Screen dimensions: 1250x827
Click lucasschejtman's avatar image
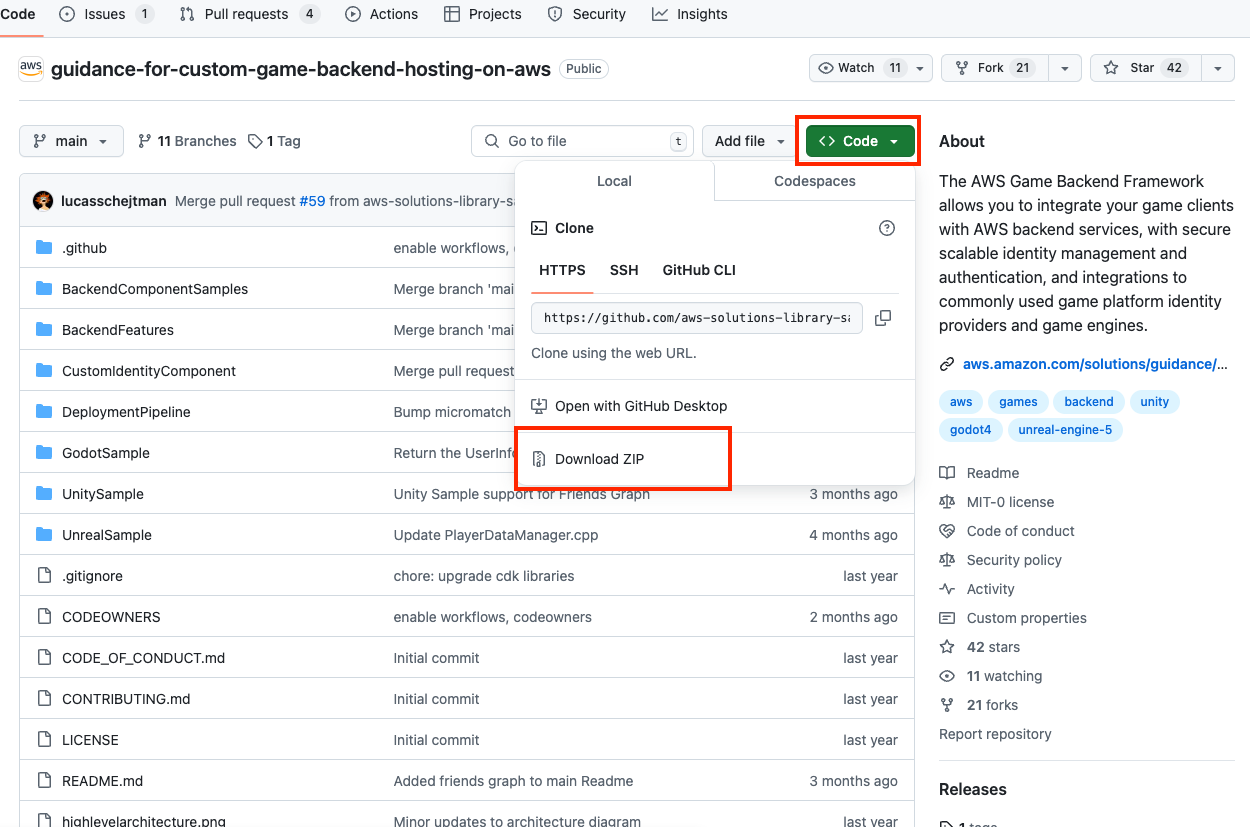pos(43,201)
